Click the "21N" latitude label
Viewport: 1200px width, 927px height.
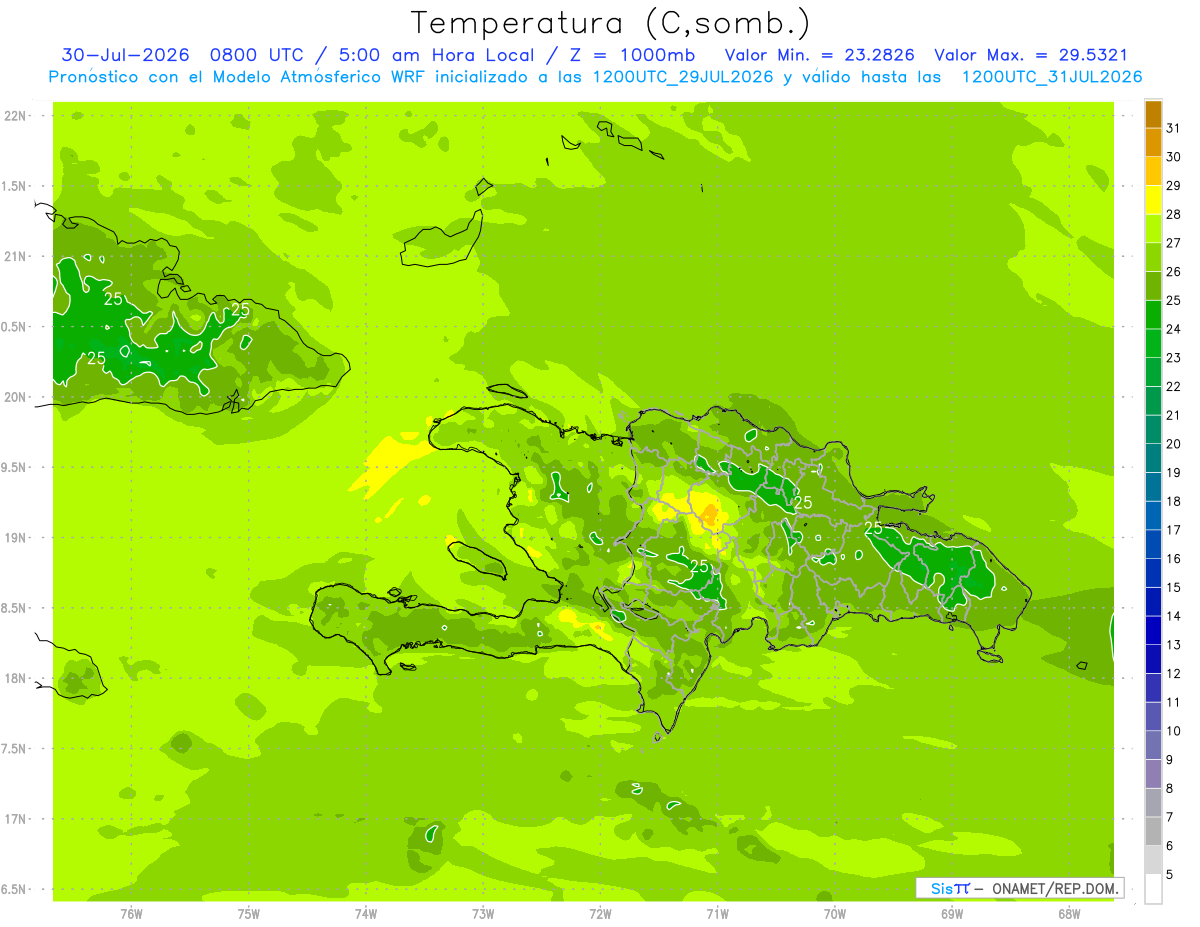[16, 256]
